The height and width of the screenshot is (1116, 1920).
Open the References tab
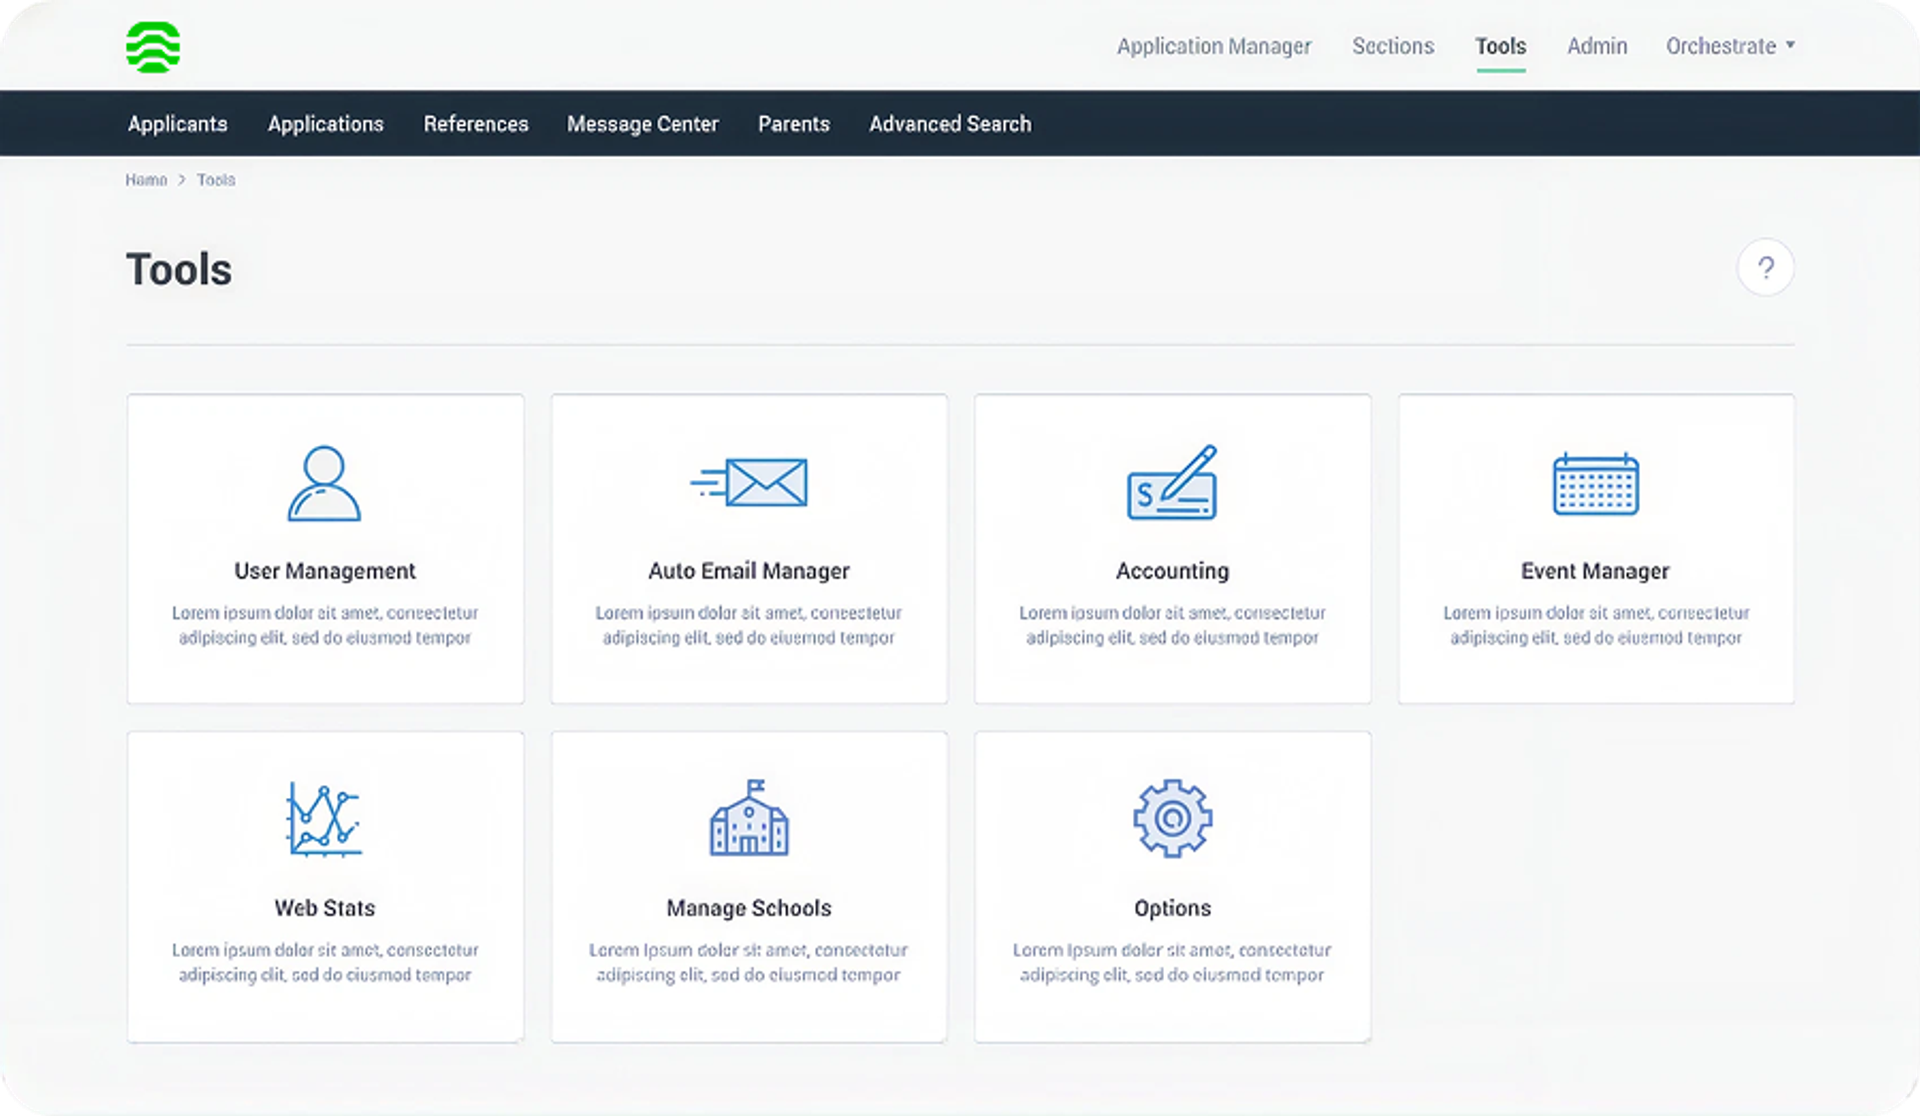tap(476, 124)
